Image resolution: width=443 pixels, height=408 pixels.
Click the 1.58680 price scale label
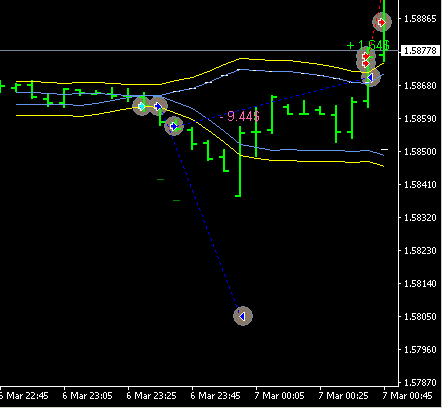[x=420, y=86]
